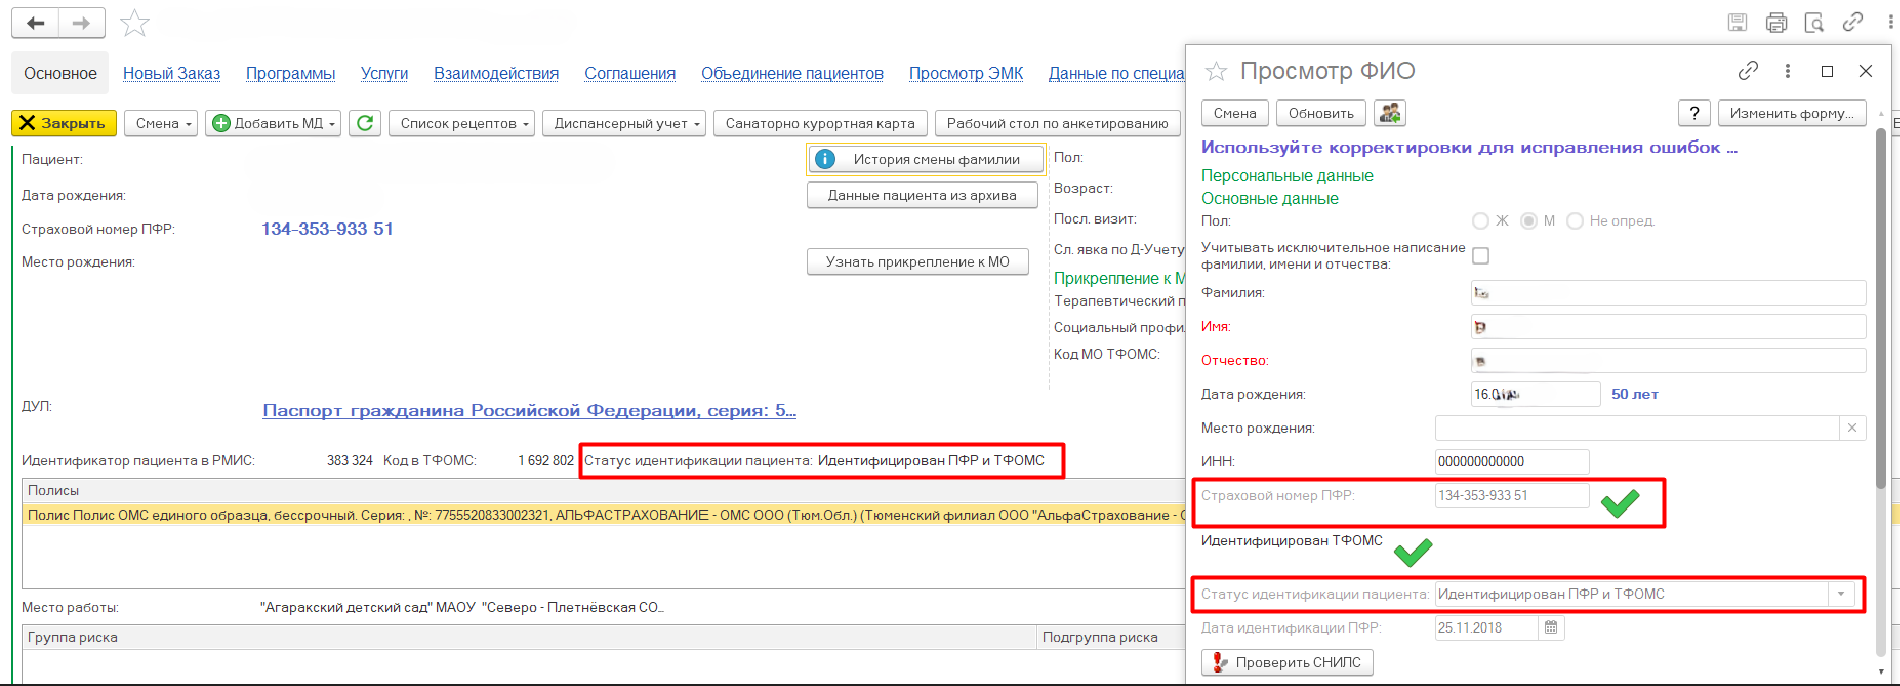
Task: Copy link icon in Просмотр ФИО panel
Action: 1748,71
